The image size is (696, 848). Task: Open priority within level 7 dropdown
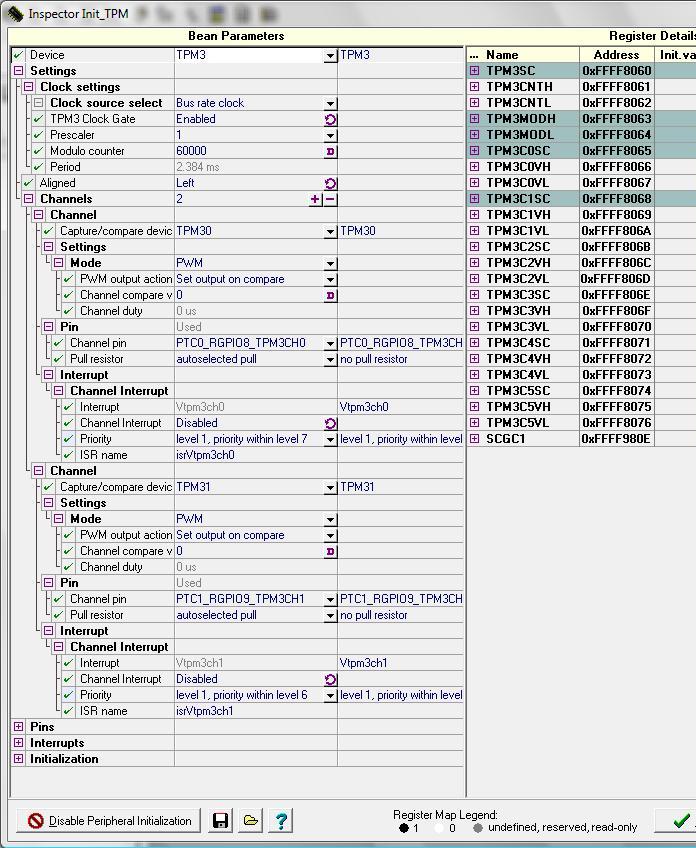330,440
